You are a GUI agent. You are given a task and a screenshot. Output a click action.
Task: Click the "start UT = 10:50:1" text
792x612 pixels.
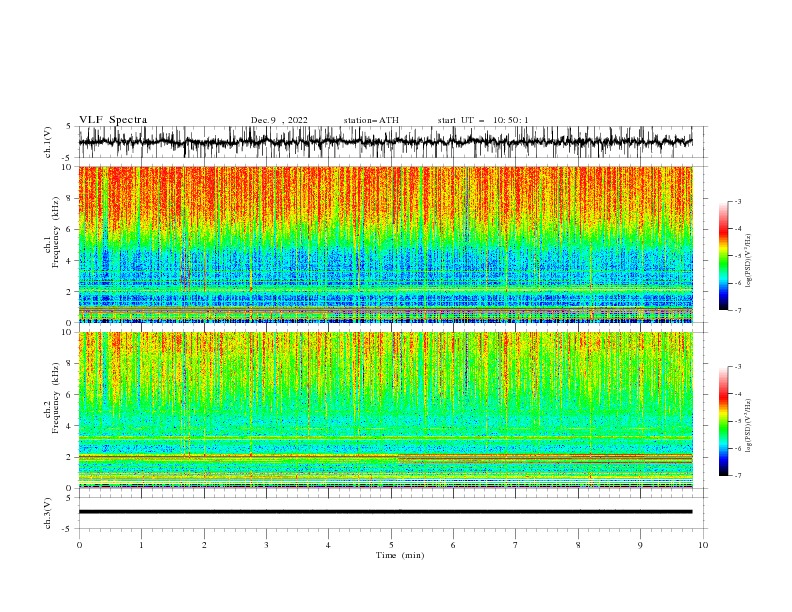(483, 120)
